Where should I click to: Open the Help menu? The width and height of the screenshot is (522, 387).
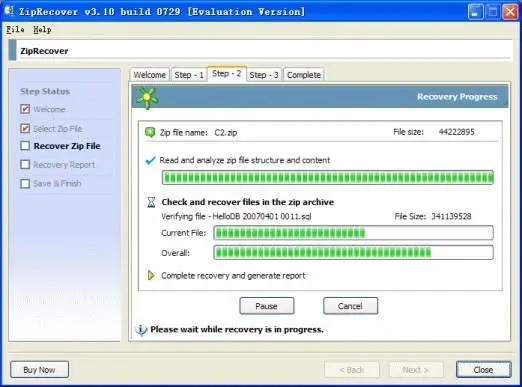tap(42, 30)
